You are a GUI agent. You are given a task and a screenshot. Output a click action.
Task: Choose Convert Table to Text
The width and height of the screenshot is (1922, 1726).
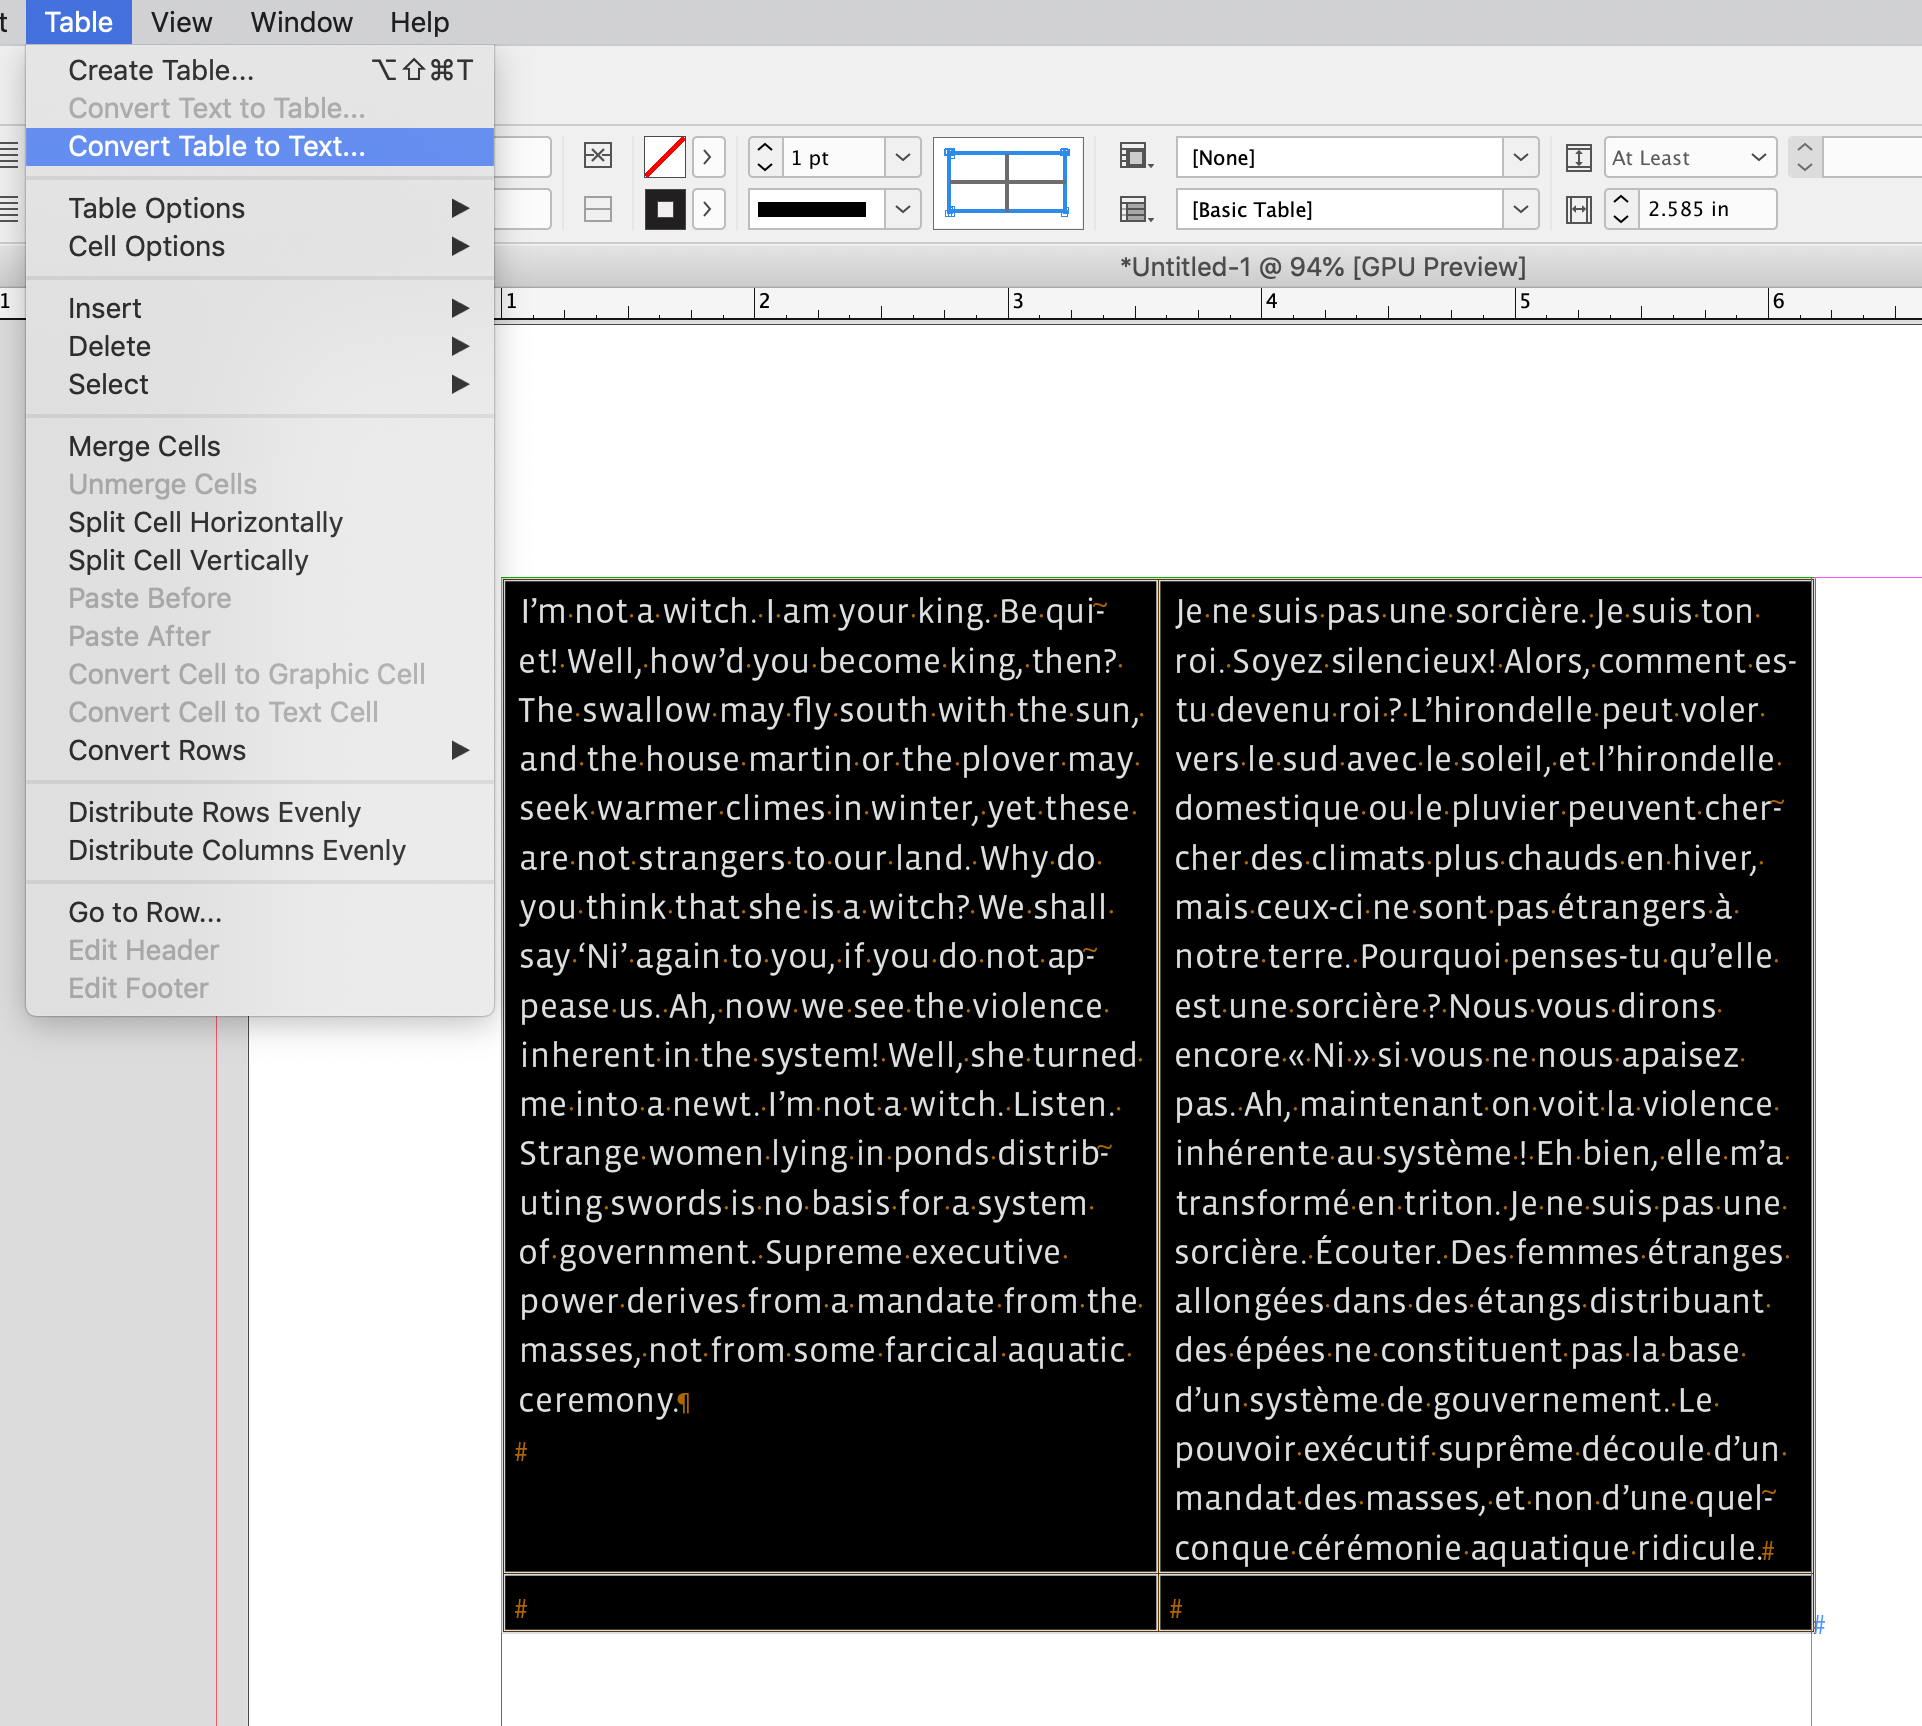point(216,146)
